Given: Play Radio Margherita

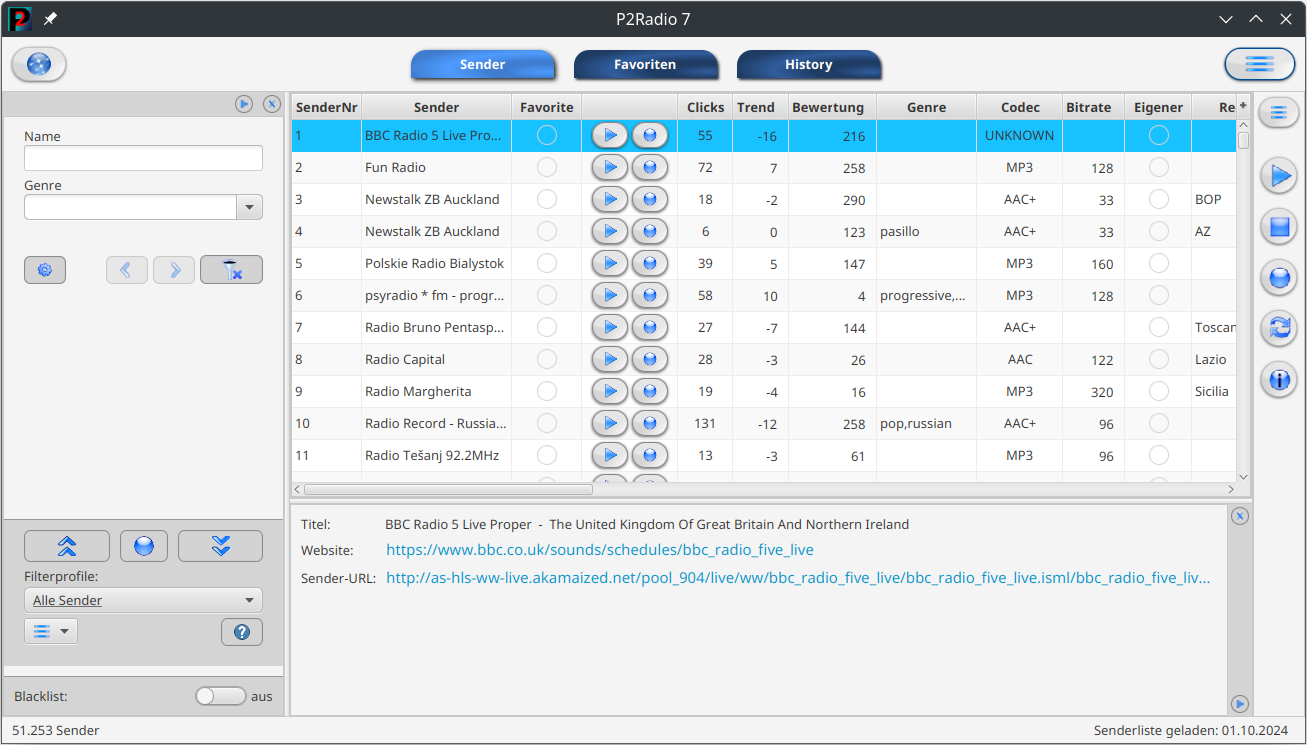Looking at the screenshot, I should click(610, 391).
